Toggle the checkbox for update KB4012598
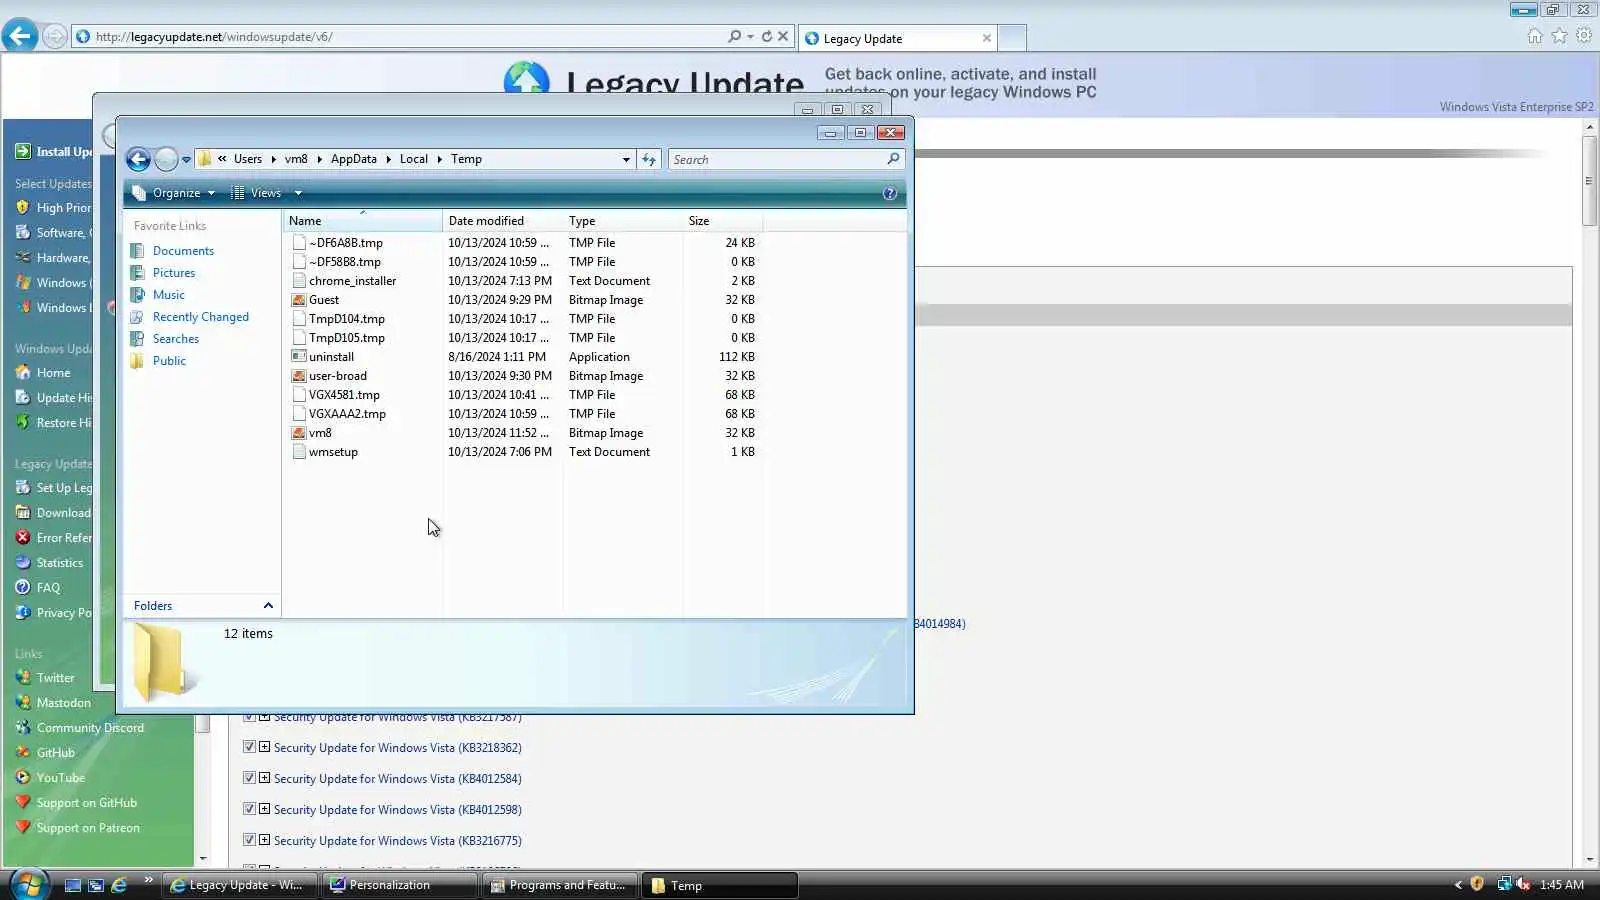 click(249, 809)
